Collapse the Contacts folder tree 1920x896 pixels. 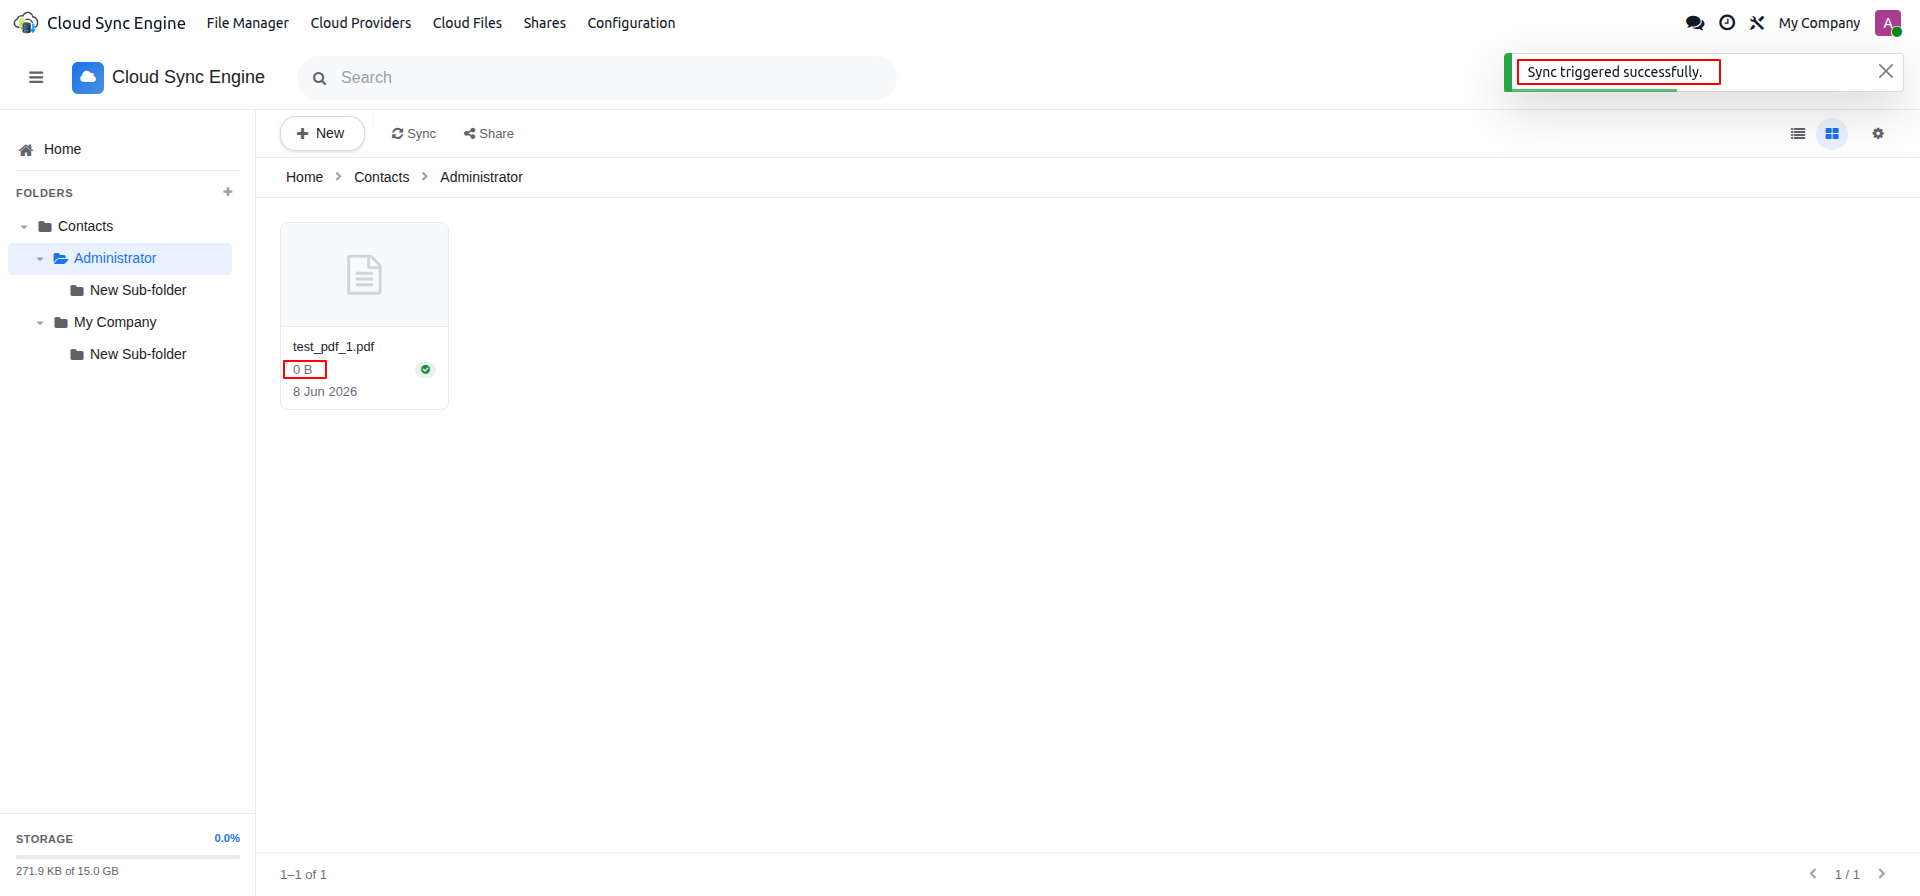point(24,227)
